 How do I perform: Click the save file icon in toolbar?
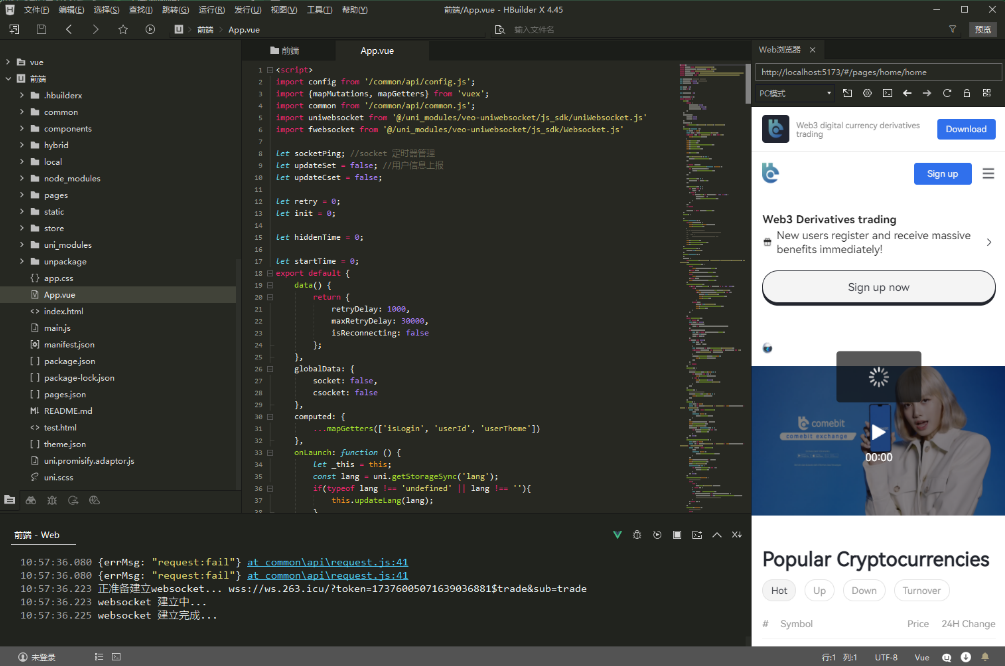click(41, 29)
